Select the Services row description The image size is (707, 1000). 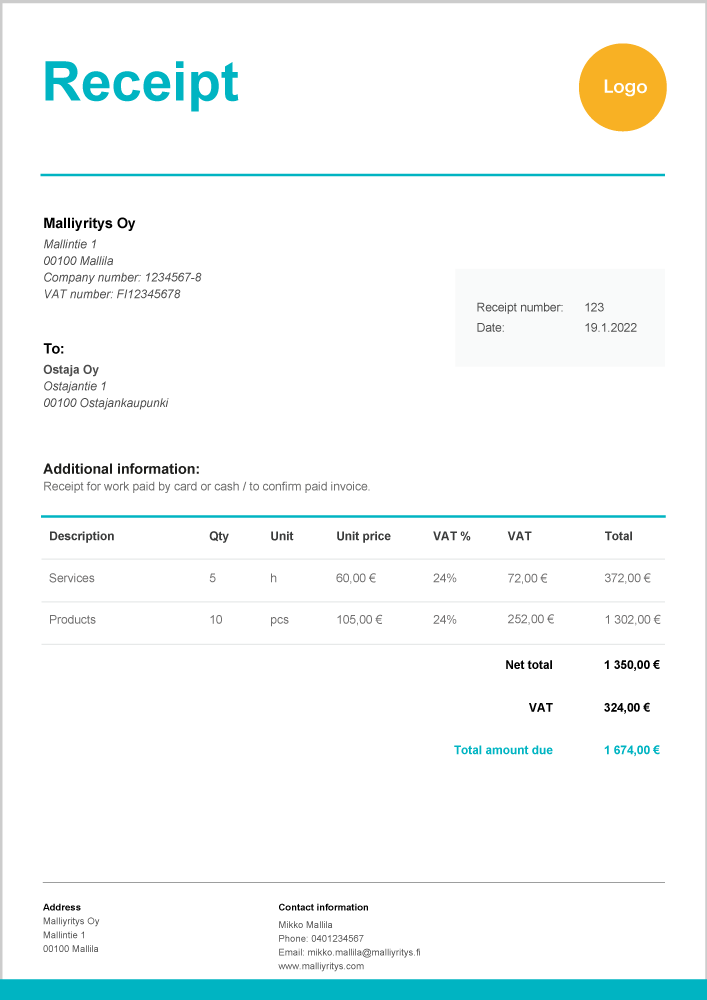pos(72,578)
